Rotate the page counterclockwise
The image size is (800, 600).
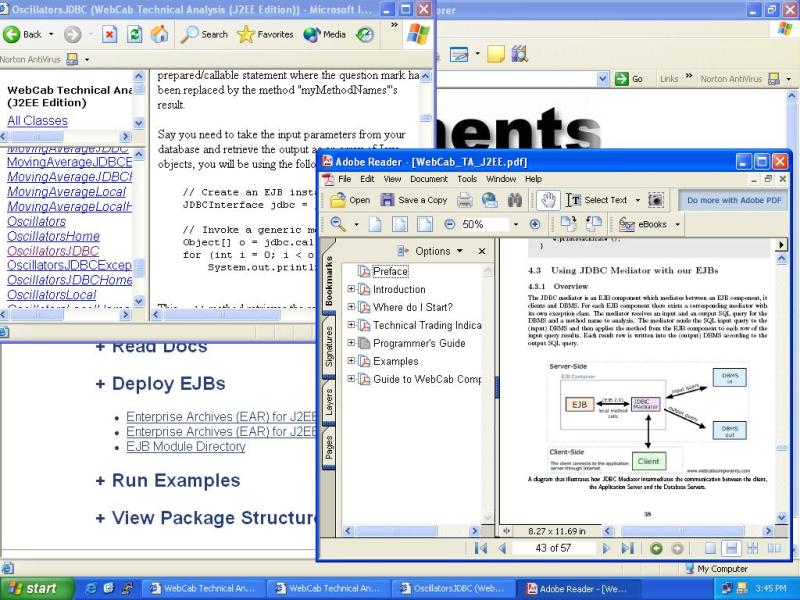(x=593, y=224)
